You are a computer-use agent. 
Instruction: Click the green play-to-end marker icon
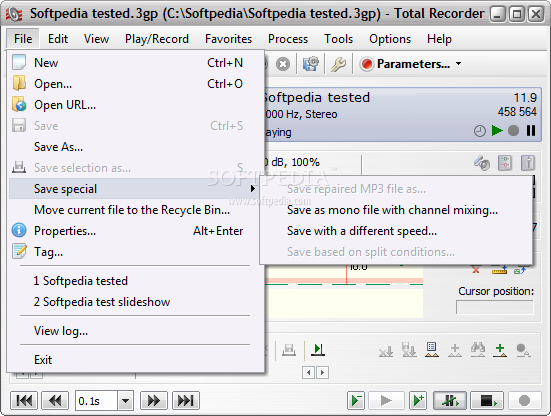pyautogui.click(x=318, y=350)
